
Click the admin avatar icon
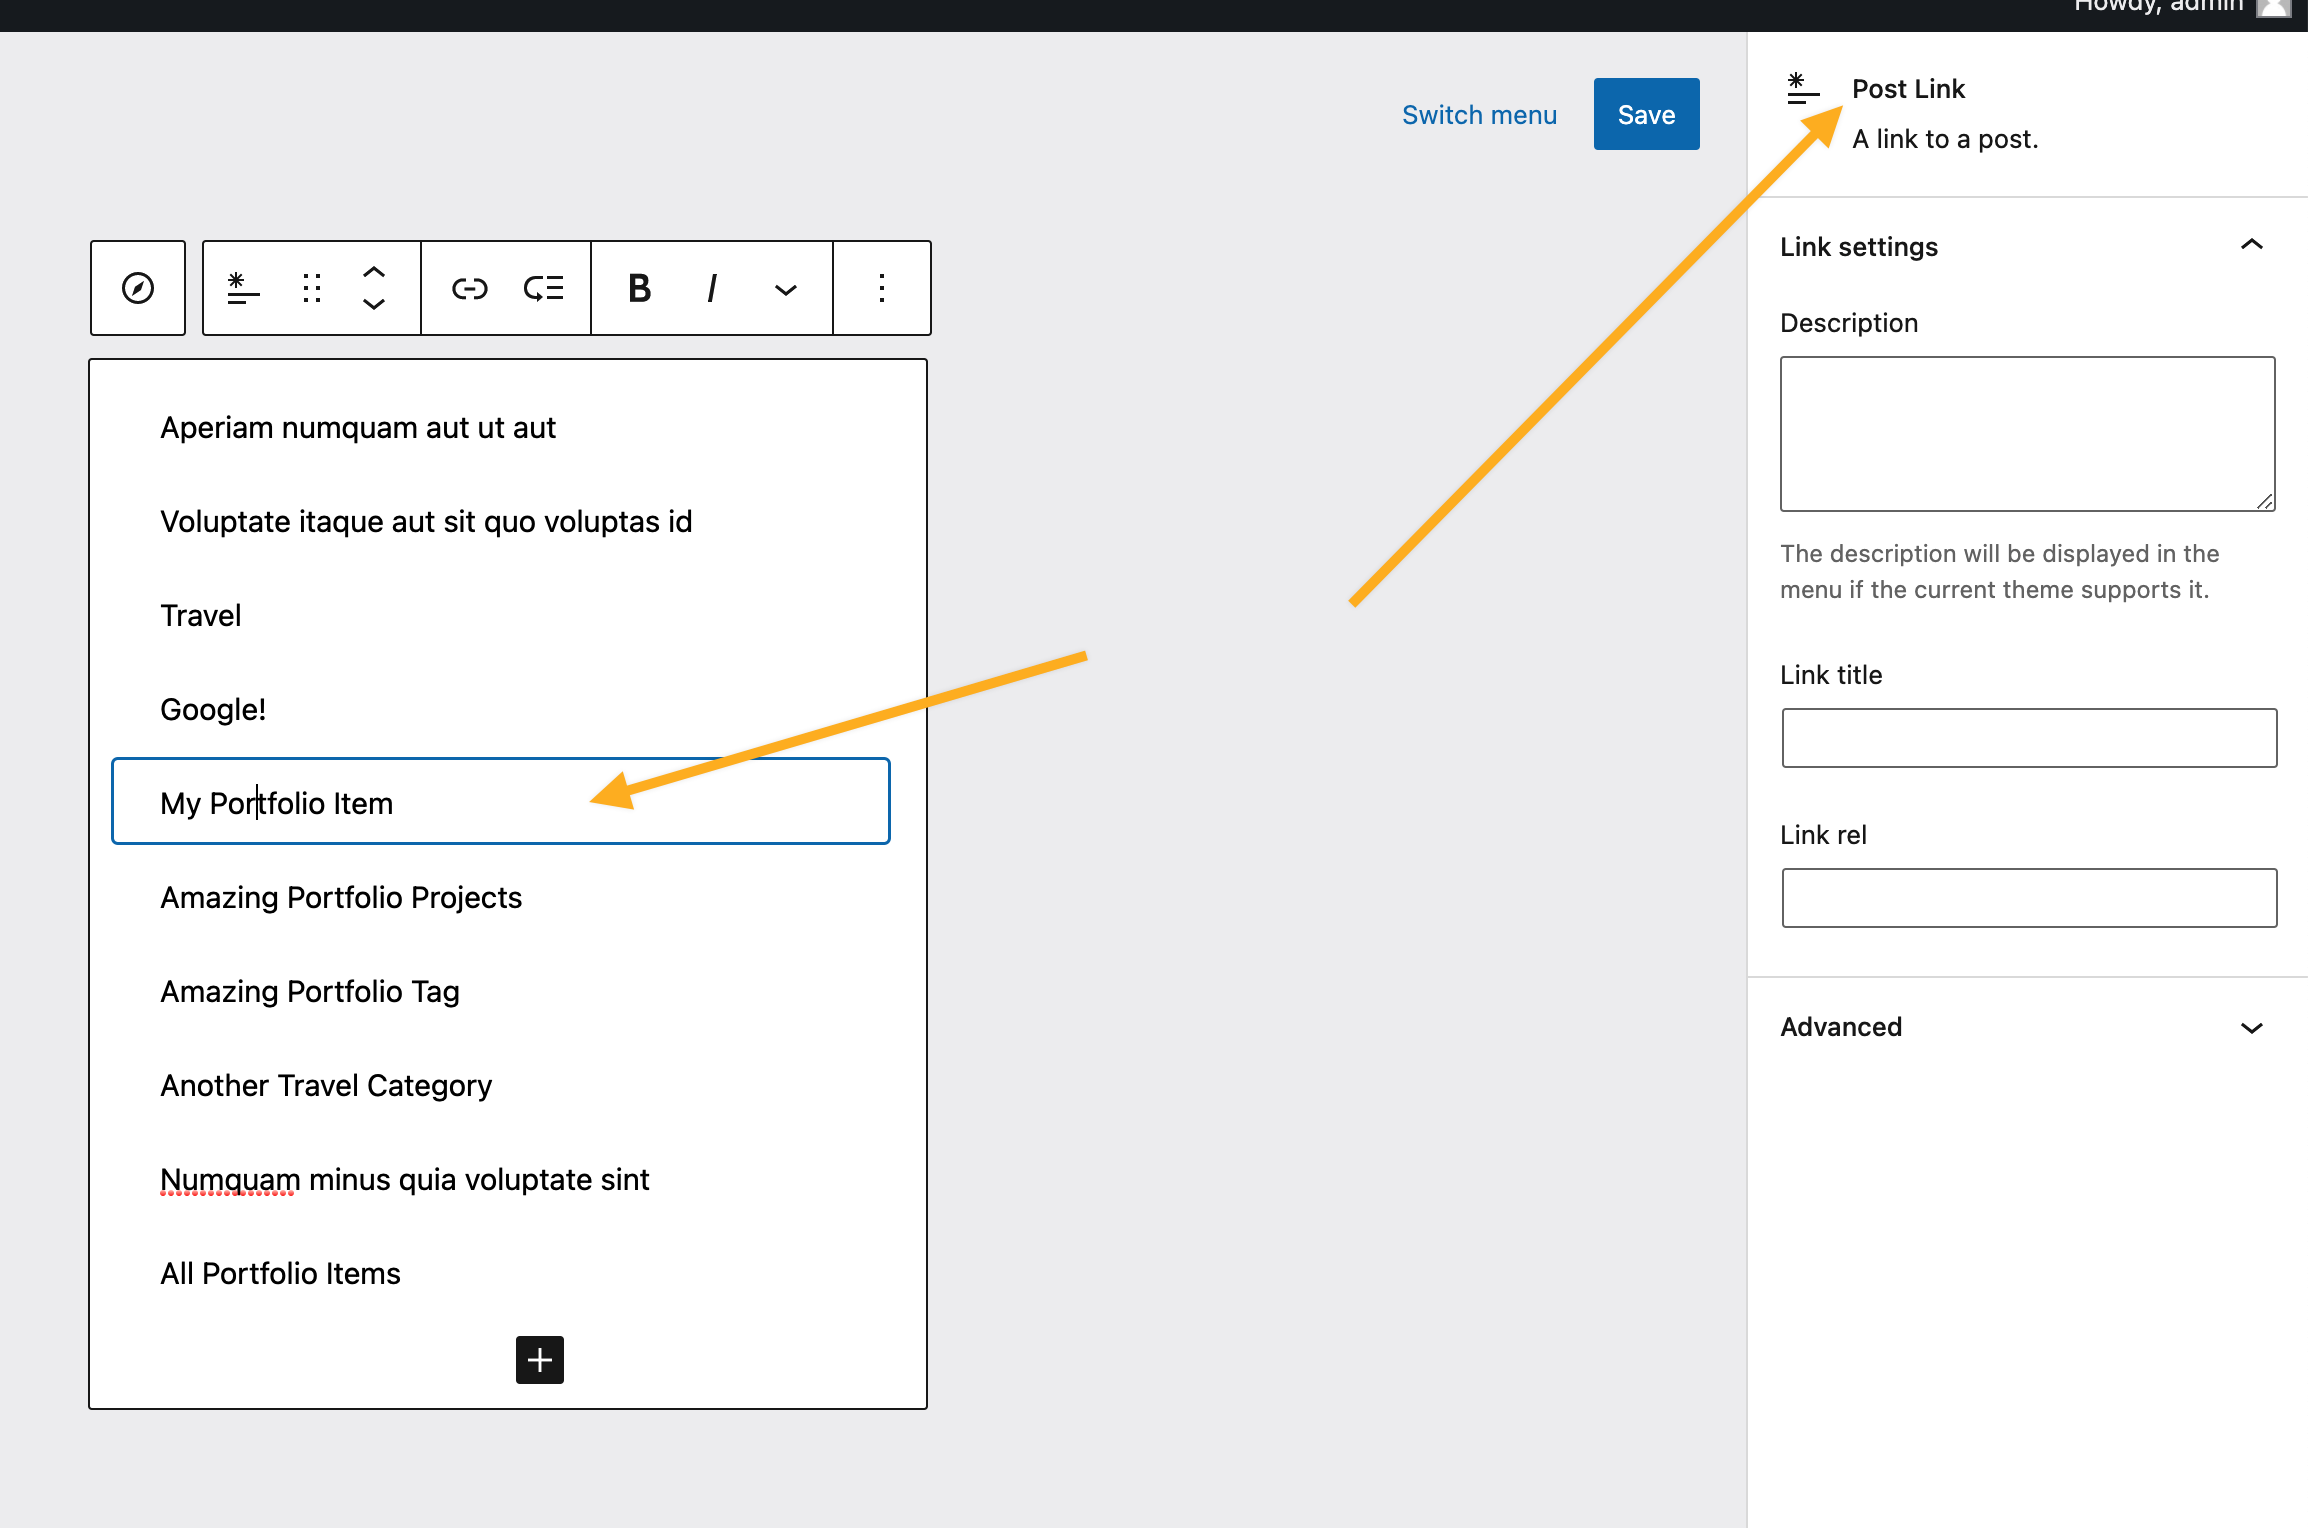point(2275,7)
